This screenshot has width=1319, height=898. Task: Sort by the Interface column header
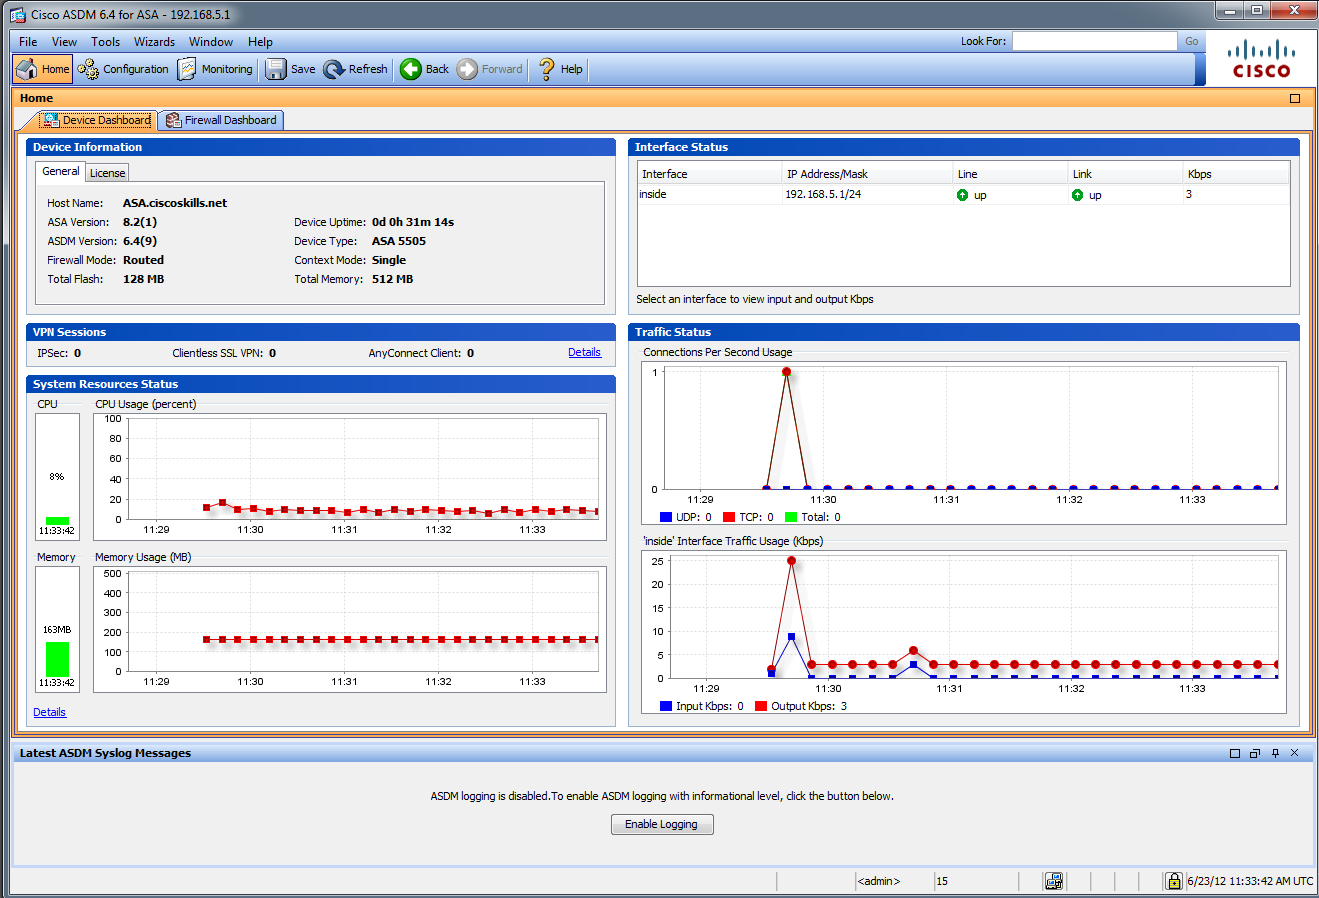coord(710,174)
